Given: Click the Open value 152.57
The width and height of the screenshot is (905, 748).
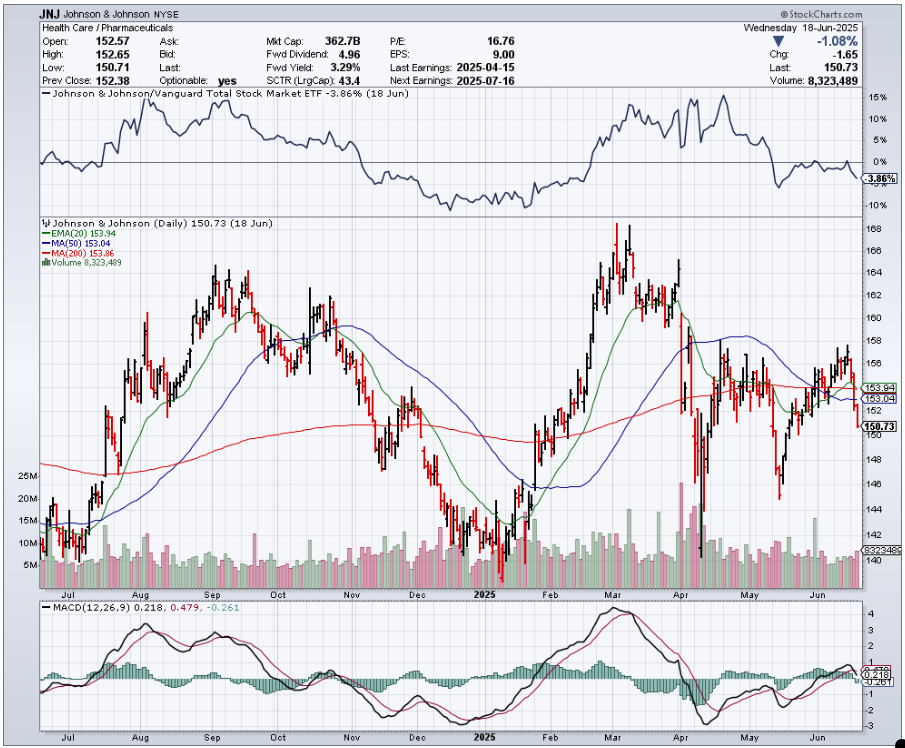Looking at the screenshot, I should tap(113, 41).
